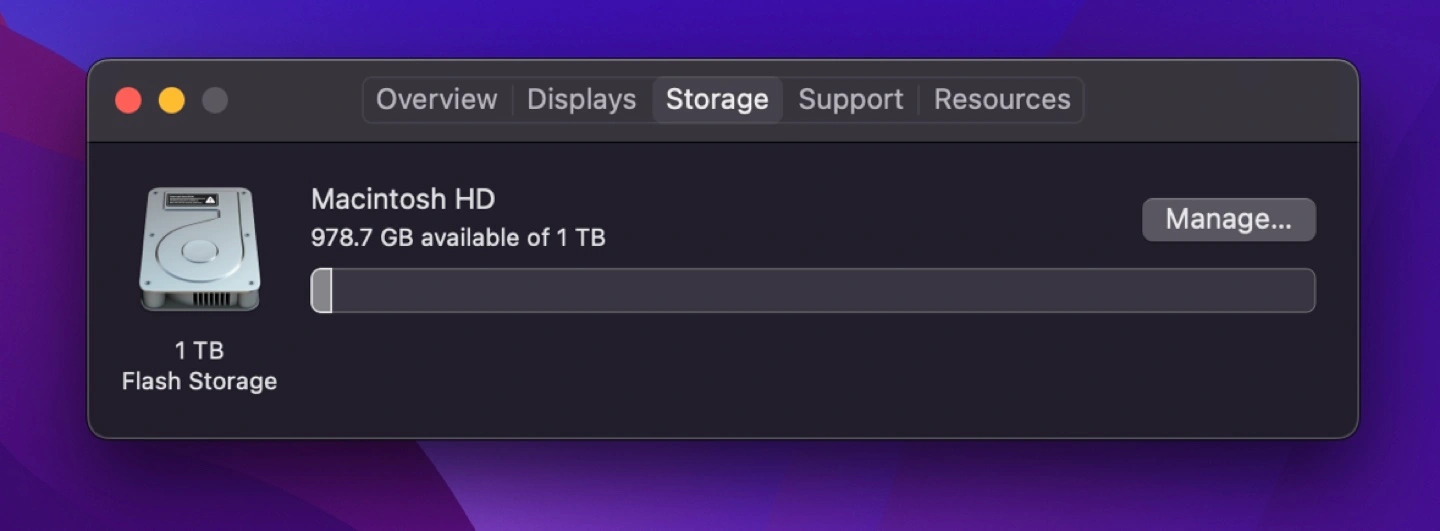Click the Macintosh HD volume name
This screenshot has width=1440, height=531.
pos(403,199)
